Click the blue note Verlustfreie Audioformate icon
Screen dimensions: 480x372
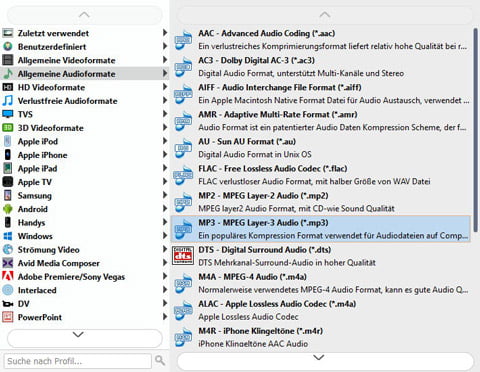8,101
